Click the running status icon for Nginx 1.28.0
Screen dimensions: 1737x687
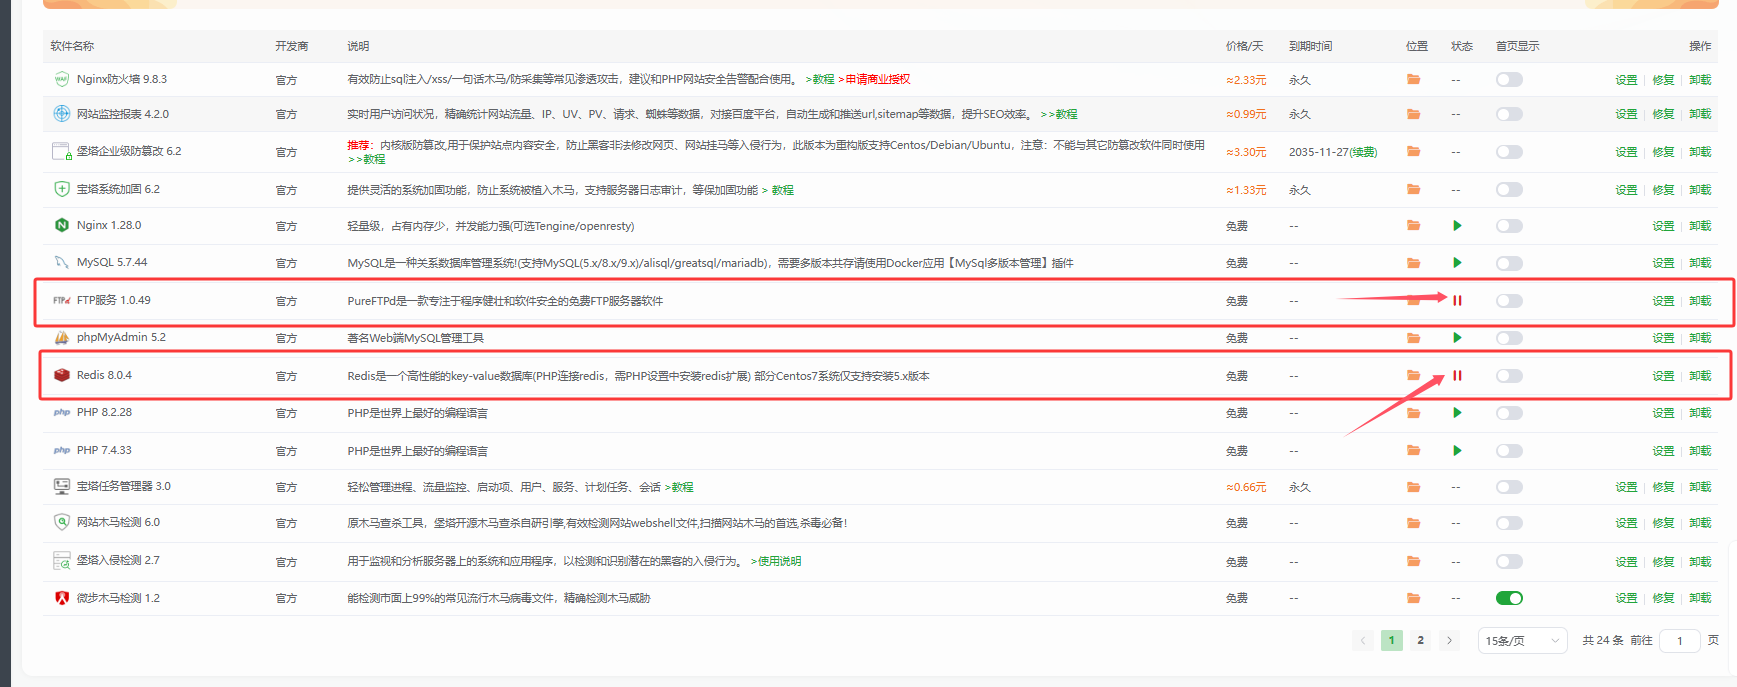[x=1457, y=226]
